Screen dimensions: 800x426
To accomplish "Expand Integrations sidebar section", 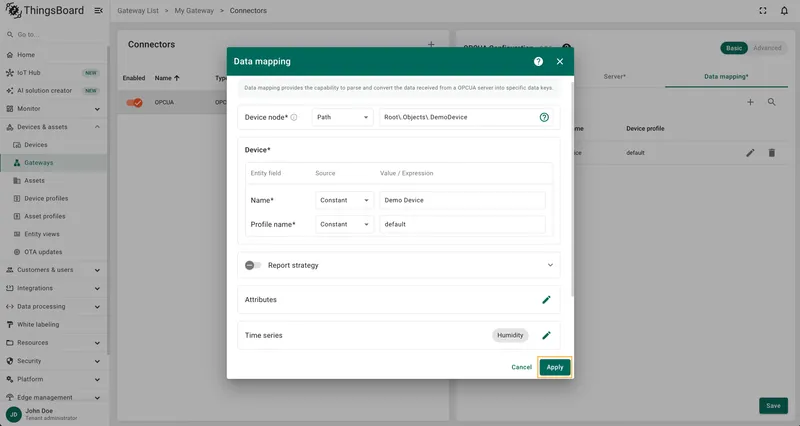I will (54, 288).
